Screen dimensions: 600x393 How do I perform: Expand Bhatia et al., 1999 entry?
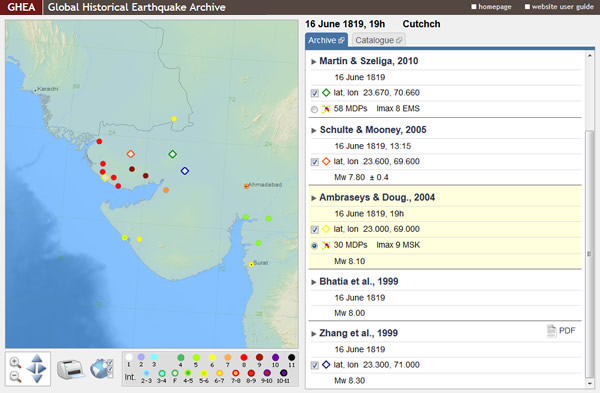coord(314,282)
